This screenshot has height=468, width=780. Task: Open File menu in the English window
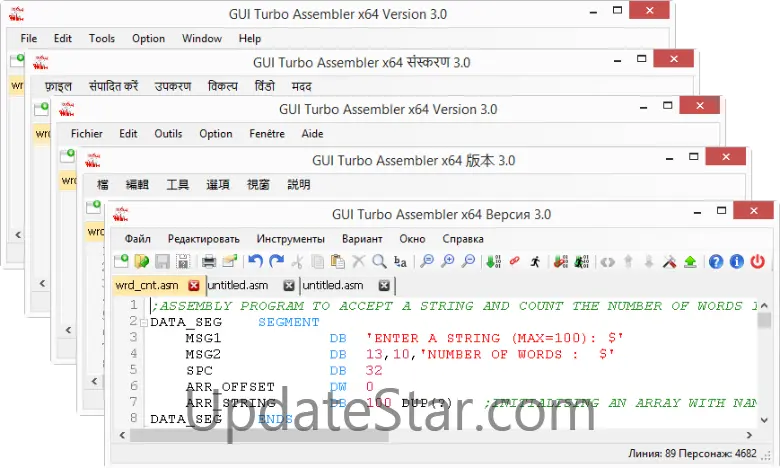(29, 38)
